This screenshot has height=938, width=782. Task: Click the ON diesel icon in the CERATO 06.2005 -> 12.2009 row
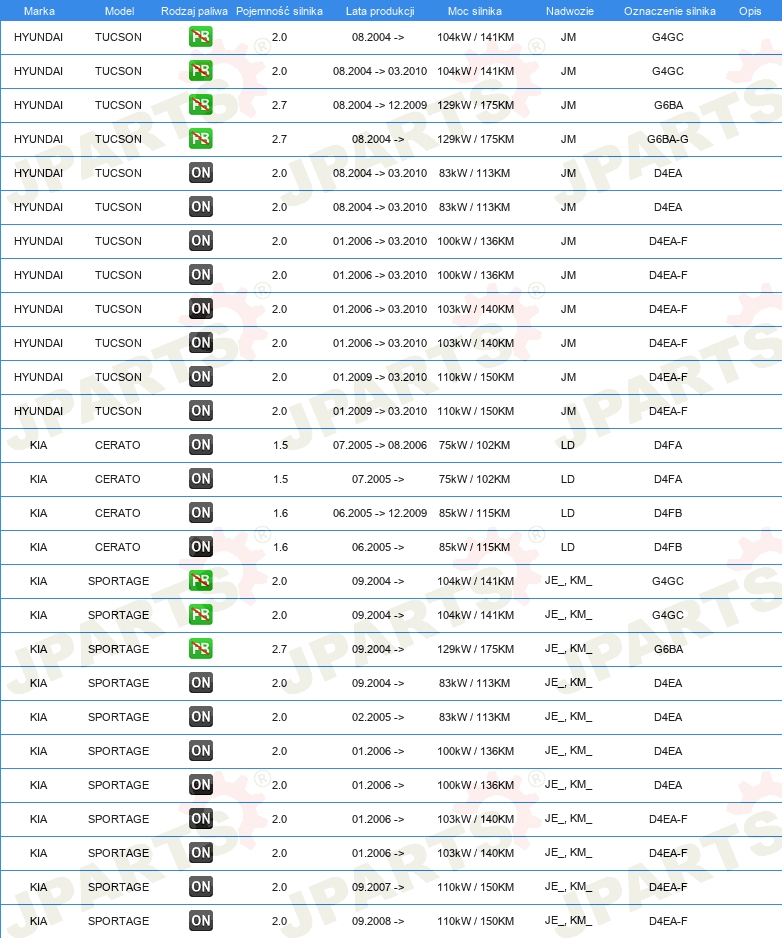[x=200, y=513]
